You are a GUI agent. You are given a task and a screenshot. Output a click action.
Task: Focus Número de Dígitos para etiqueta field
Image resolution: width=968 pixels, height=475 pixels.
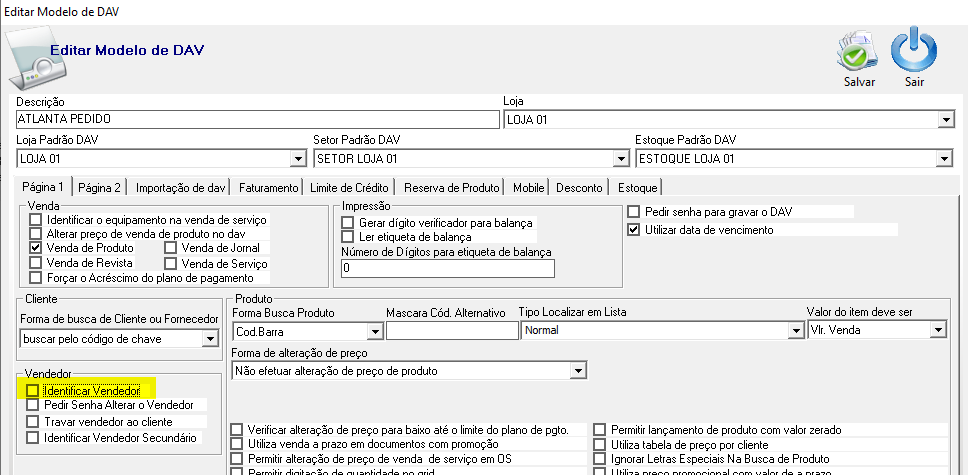click(x=448, y=268)
